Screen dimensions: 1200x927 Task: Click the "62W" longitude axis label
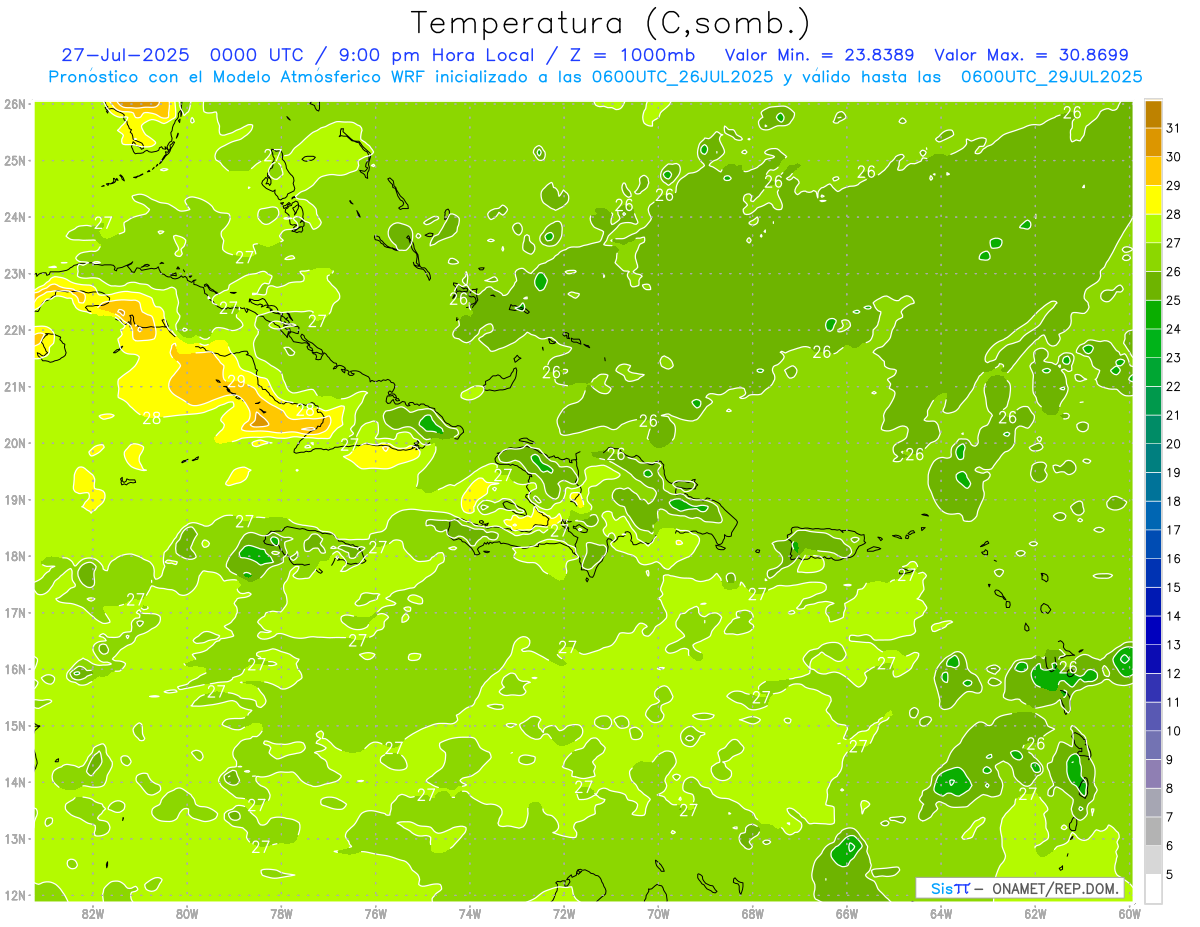pos(1036,913)
